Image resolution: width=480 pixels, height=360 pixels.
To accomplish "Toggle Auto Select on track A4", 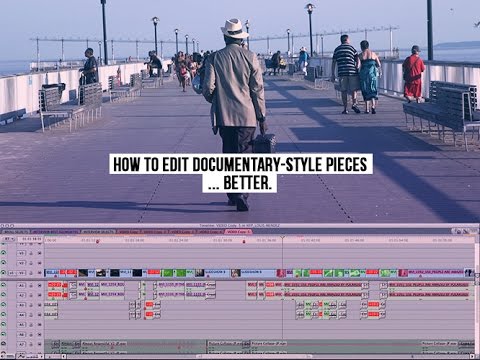I will (x=39, y=315).
